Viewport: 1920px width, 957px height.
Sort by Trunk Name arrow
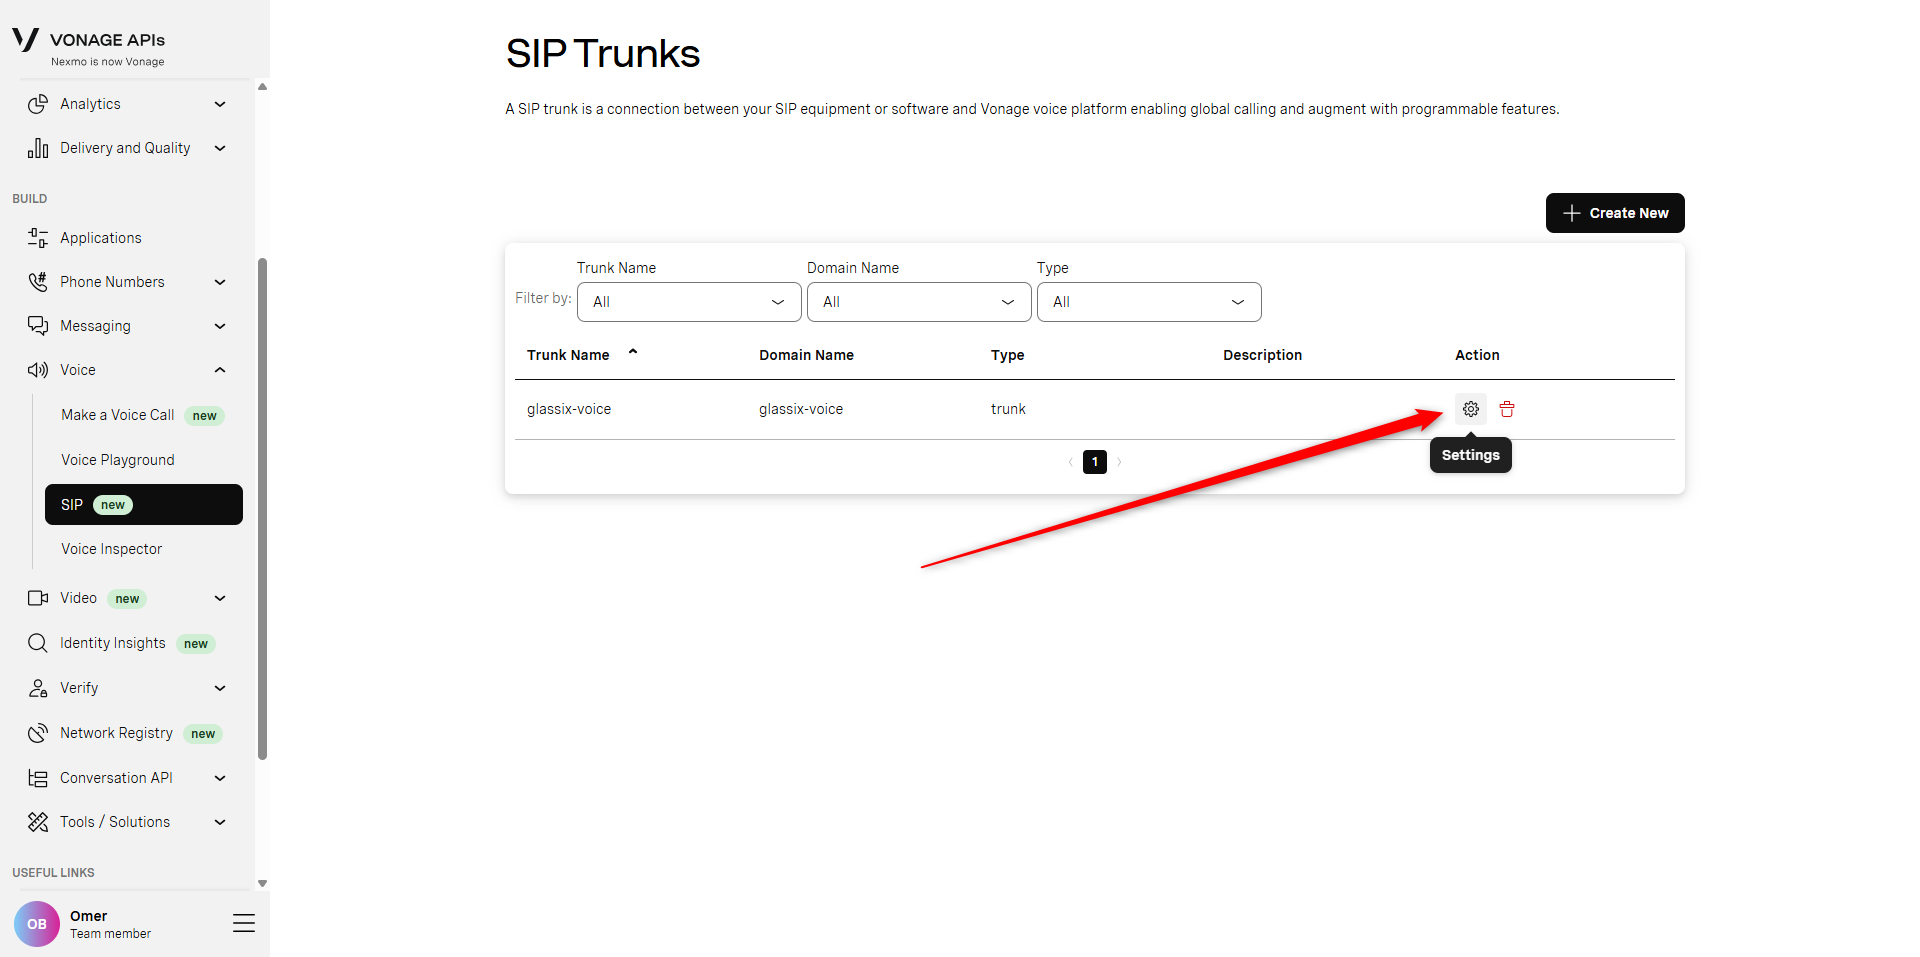(633, 352)
